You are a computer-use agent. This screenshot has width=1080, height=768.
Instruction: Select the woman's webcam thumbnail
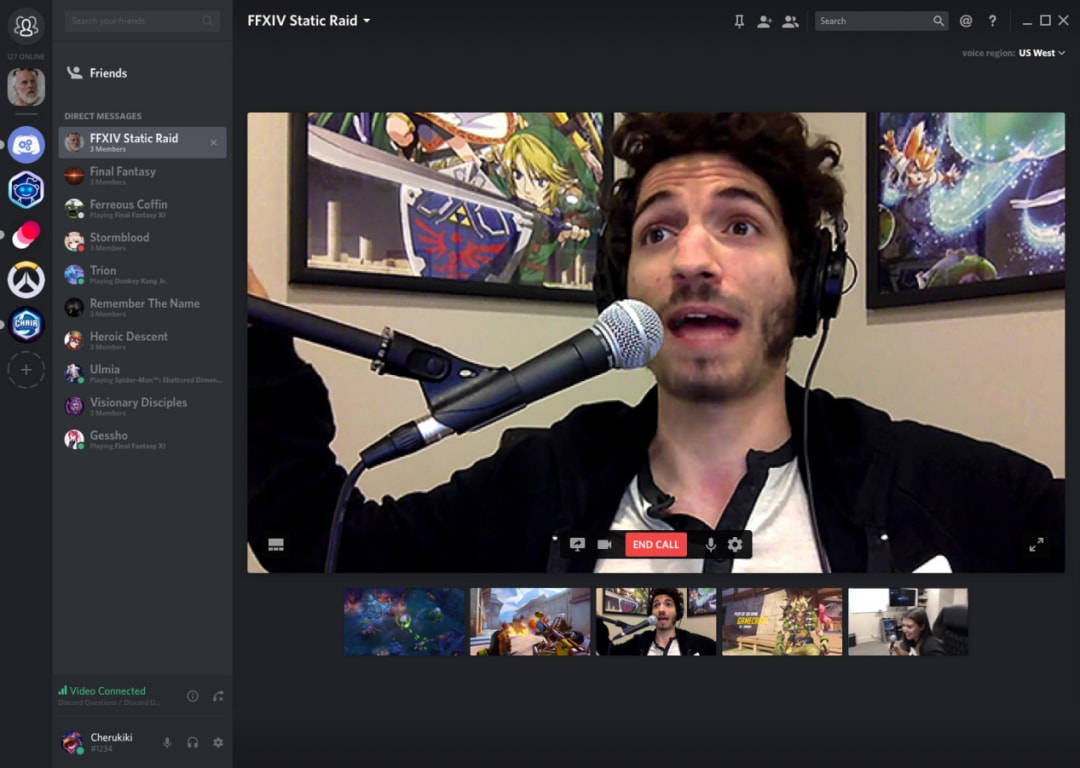(907, 622)
